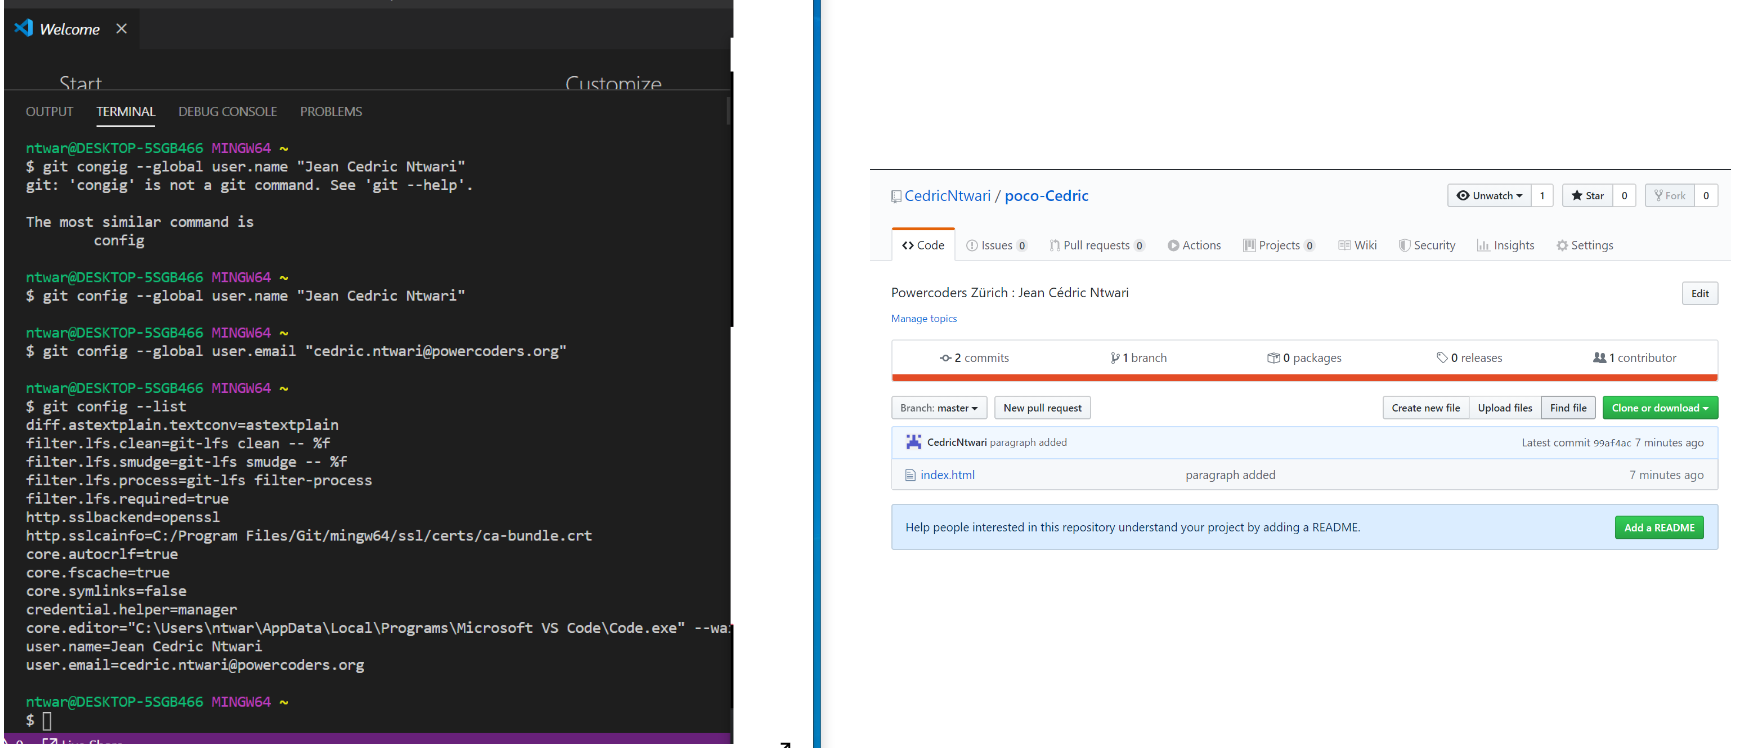The image size is (1740, 748).
Task: Open the Wiki tab
Action: (x=1358, y=245)
